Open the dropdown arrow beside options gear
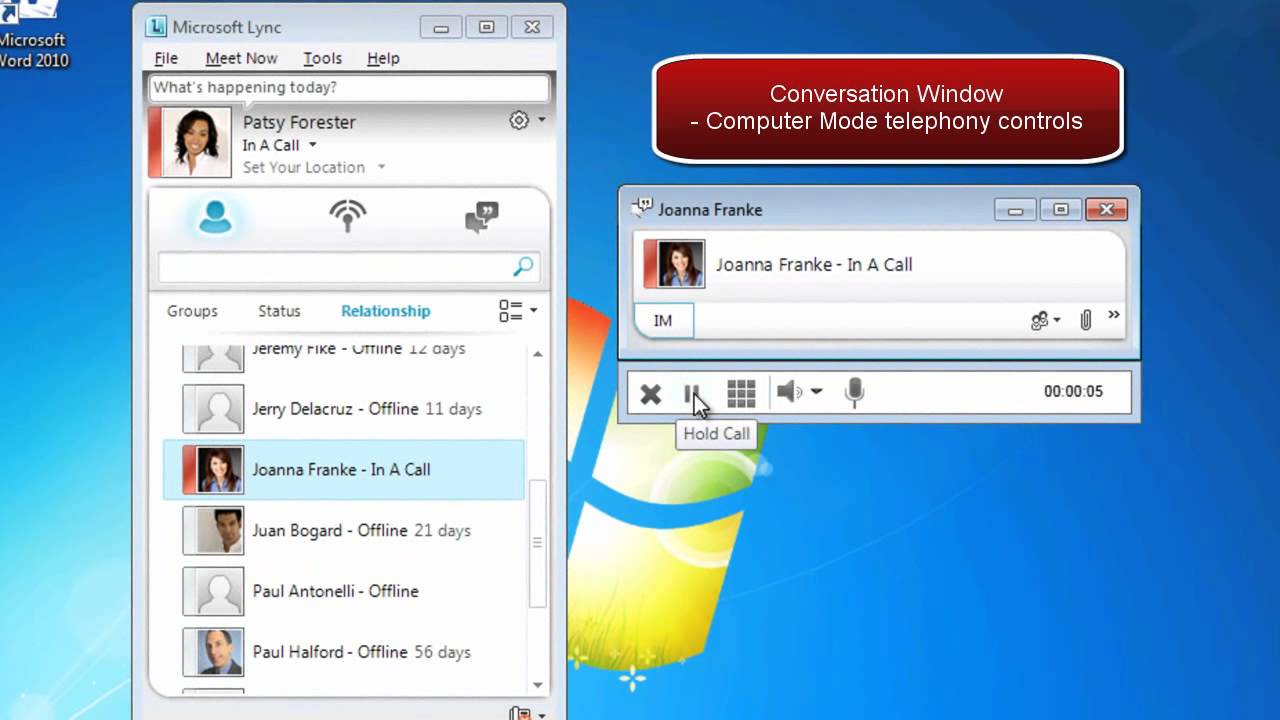The height and width of the screenshot is (720, 1280). (541, 120)
